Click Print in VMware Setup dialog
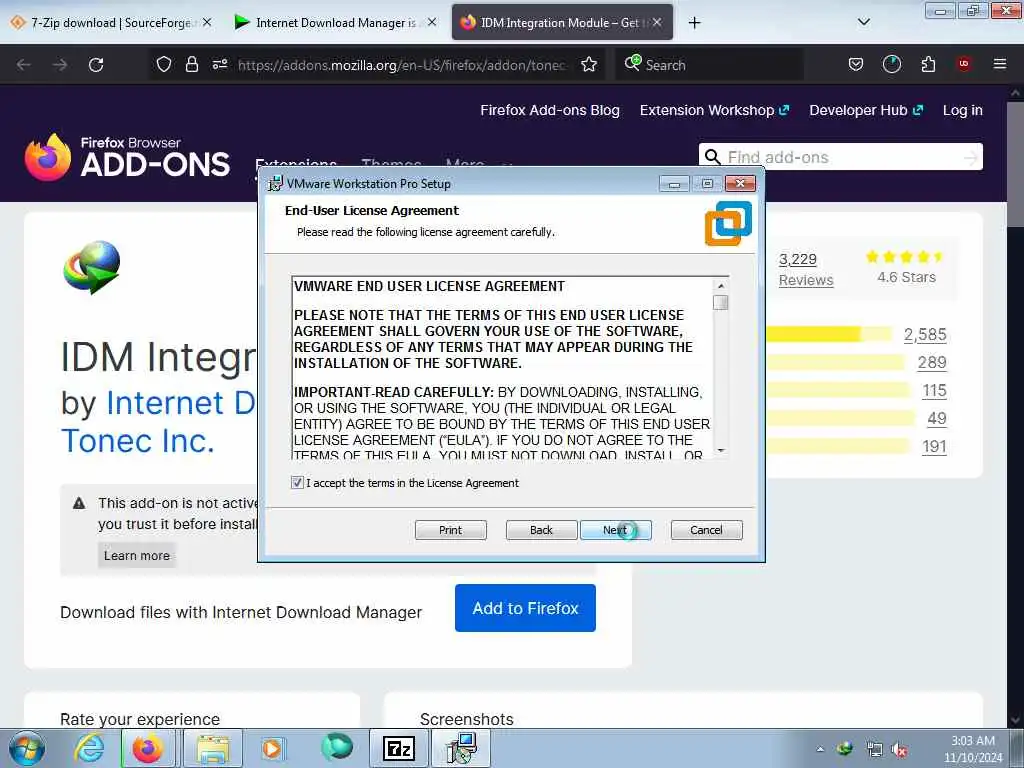 [451, 530]
